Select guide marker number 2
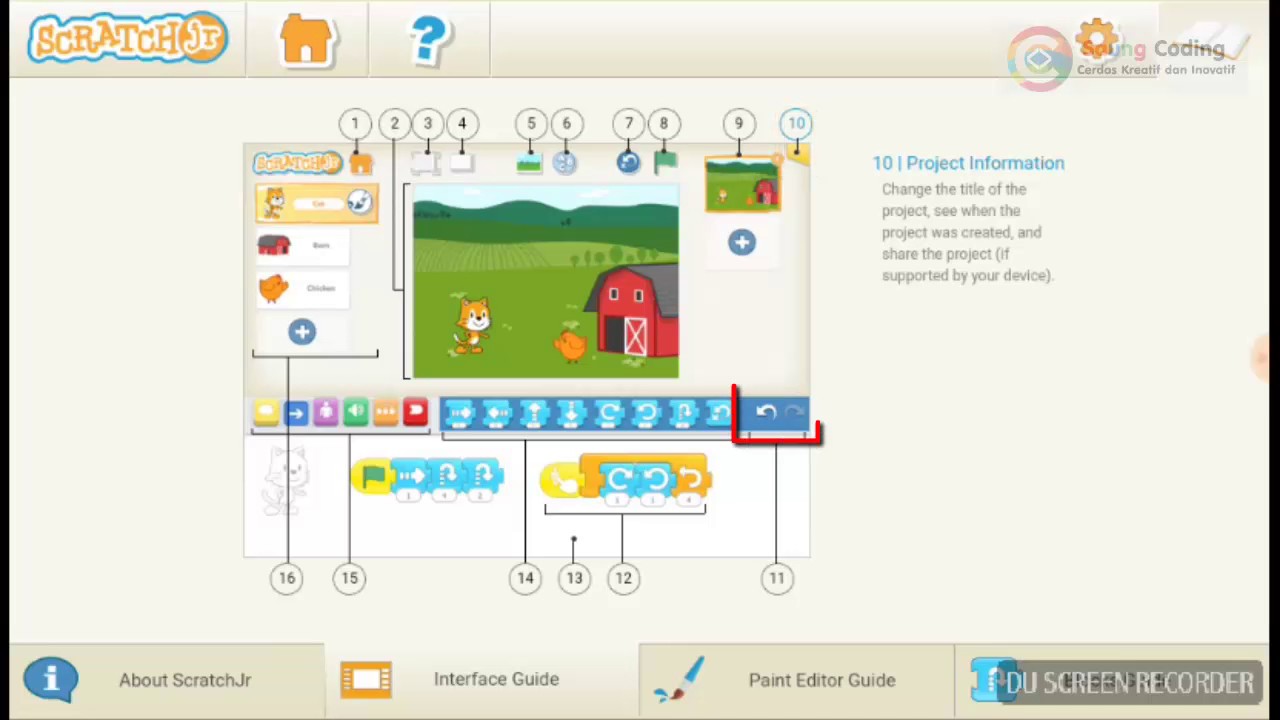The width and height of the screenshot is (1280, 720). (x=394, y=124)
